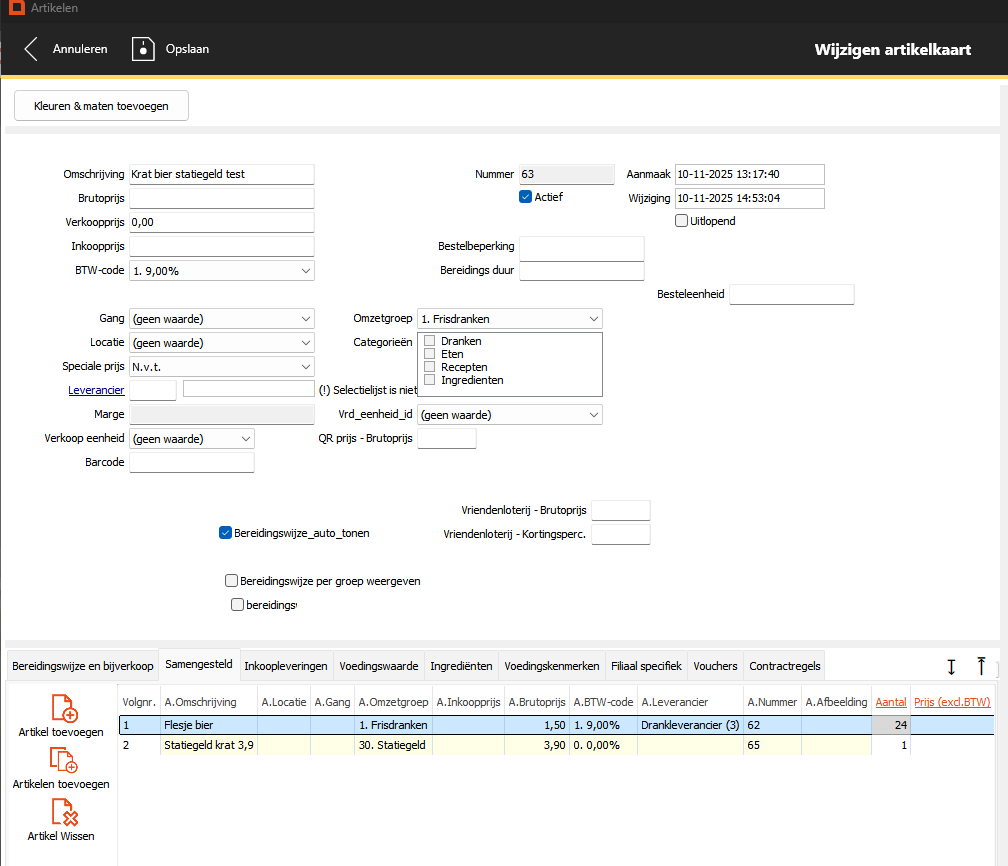
Task: Click the Artikel Wissen delete icon
Action: [x=63, y=812]
